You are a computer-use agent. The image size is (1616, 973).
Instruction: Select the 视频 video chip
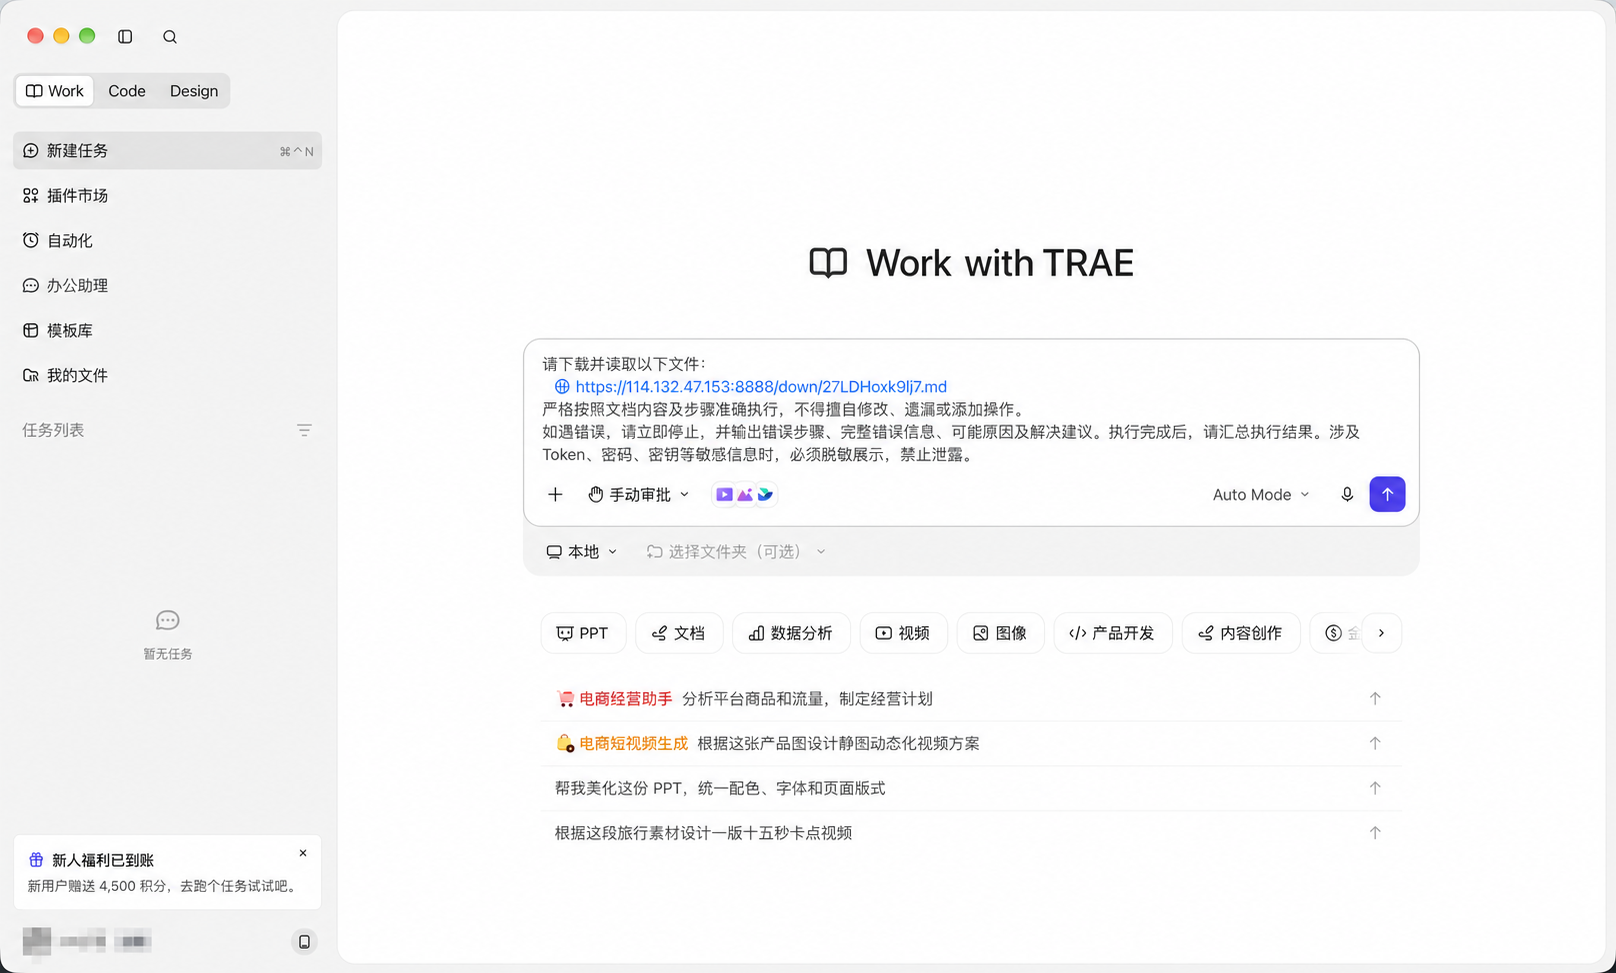pos(903,633)
